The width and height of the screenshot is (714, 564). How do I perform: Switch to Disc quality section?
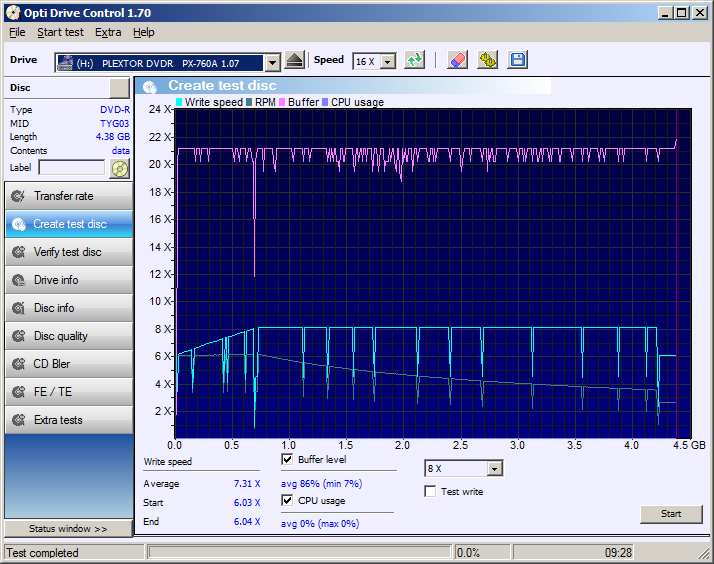coord(69,336)
